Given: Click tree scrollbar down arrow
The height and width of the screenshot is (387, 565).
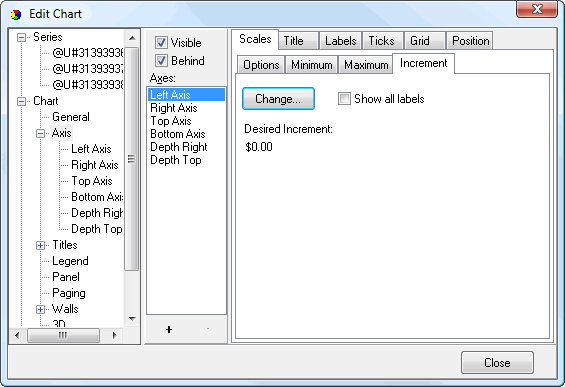Looking at the screenshot, I should click(x=132, y=319).
